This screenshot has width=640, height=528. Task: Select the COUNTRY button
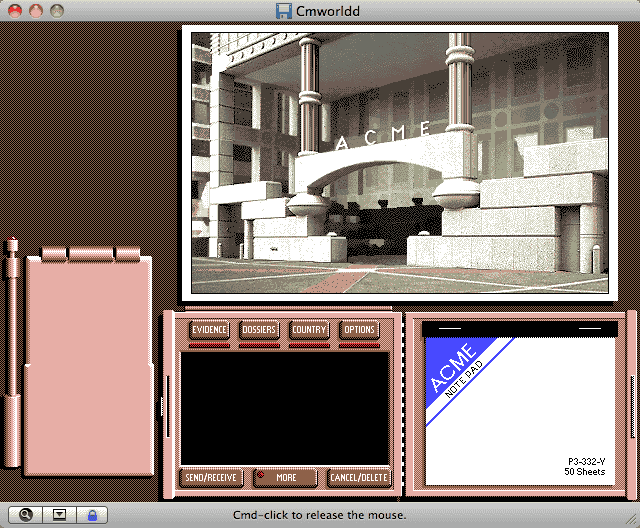click(x=309, y=330)
